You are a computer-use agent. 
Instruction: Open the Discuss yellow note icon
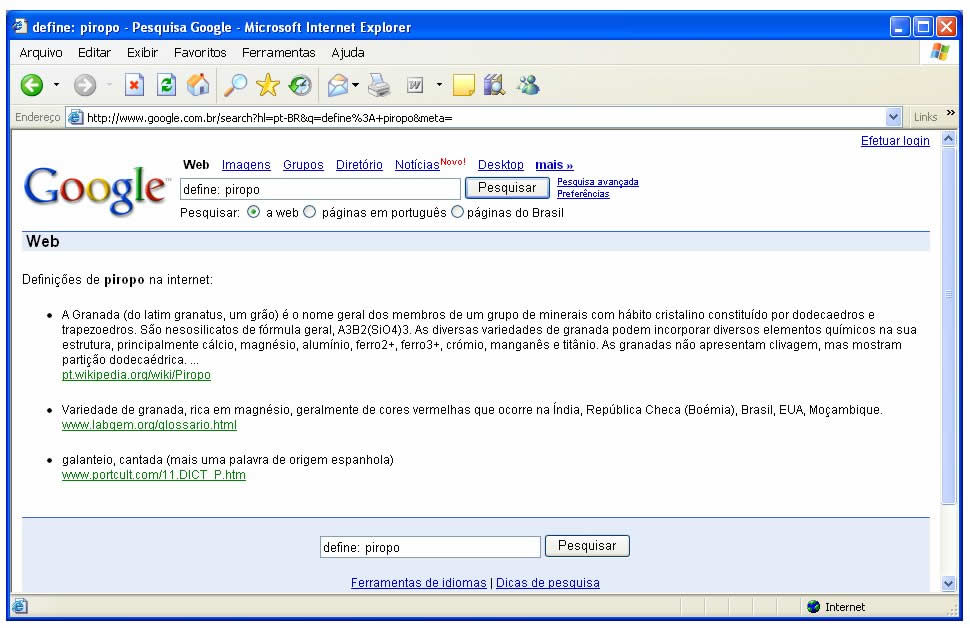pyautogui.click(x=463, y=85)
